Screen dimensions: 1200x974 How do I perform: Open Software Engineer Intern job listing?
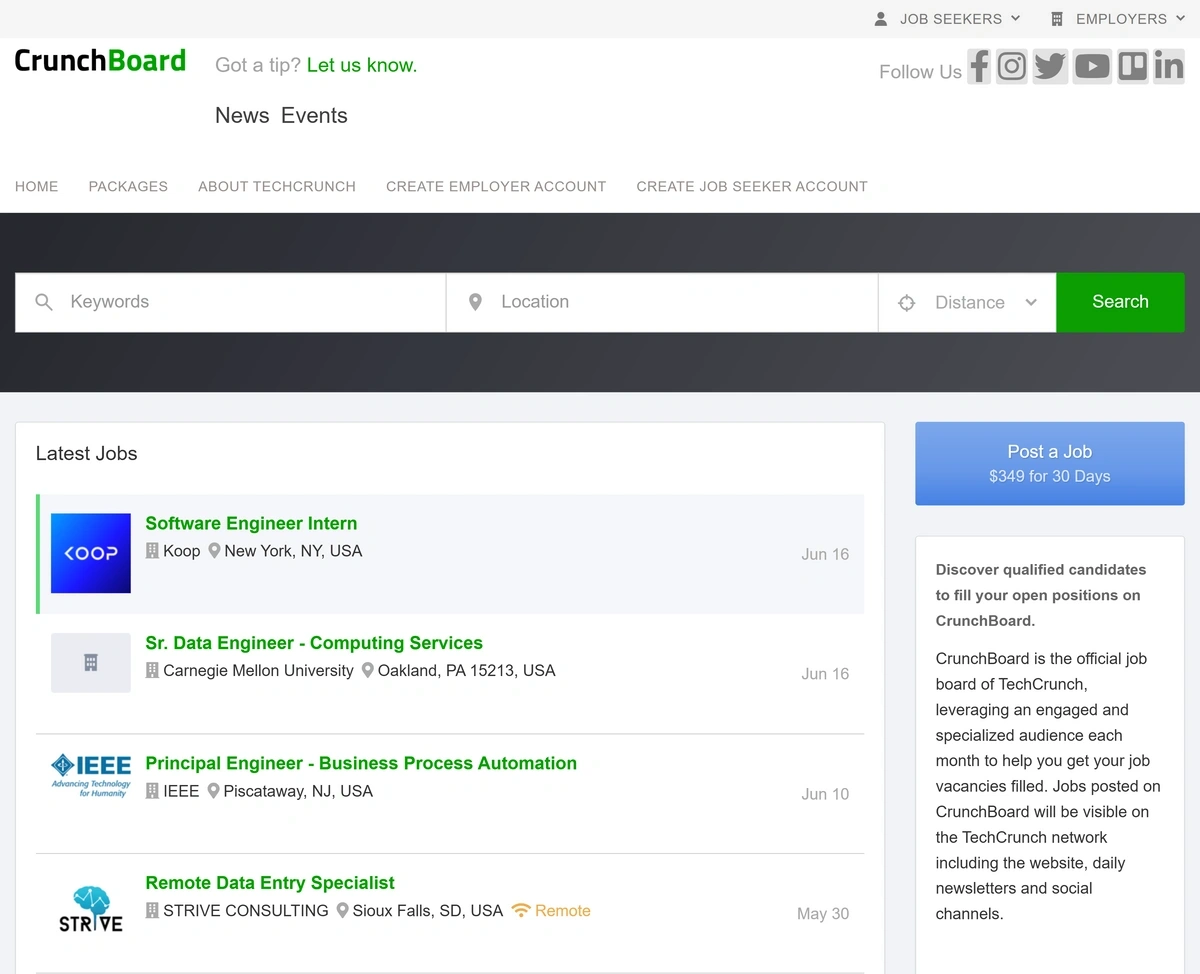tap(251, 523)
